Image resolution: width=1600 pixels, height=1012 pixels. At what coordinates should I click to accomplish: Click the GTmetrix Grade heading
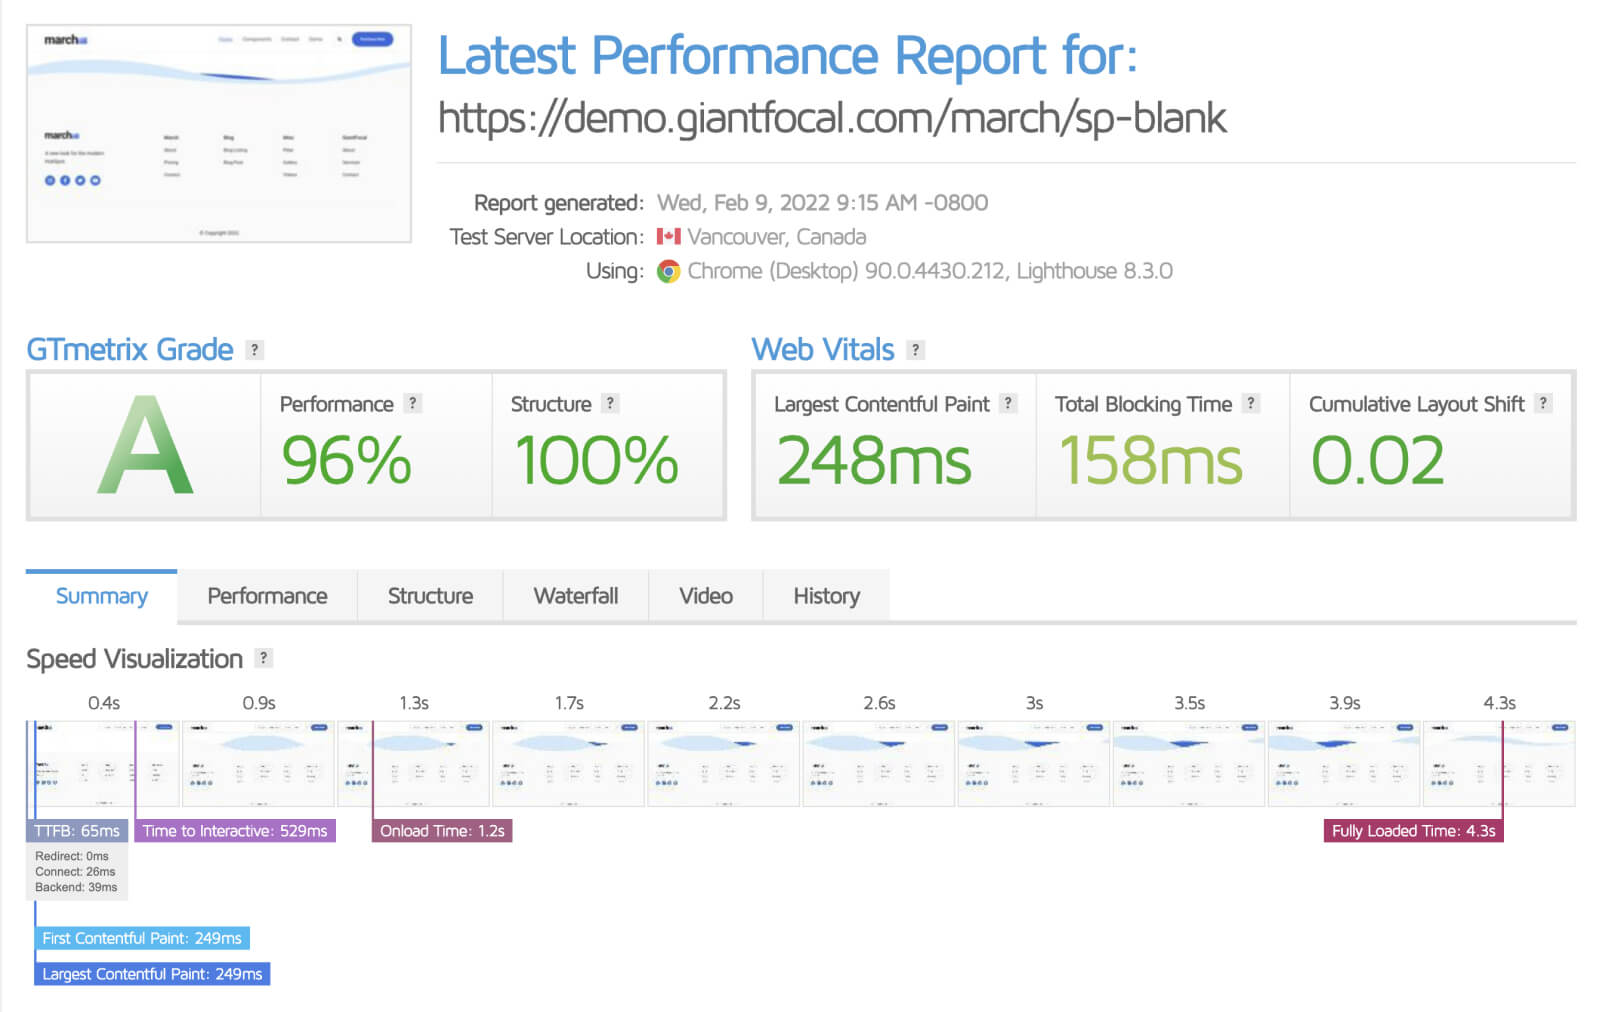pyautogui.click(x=130, y=350)
